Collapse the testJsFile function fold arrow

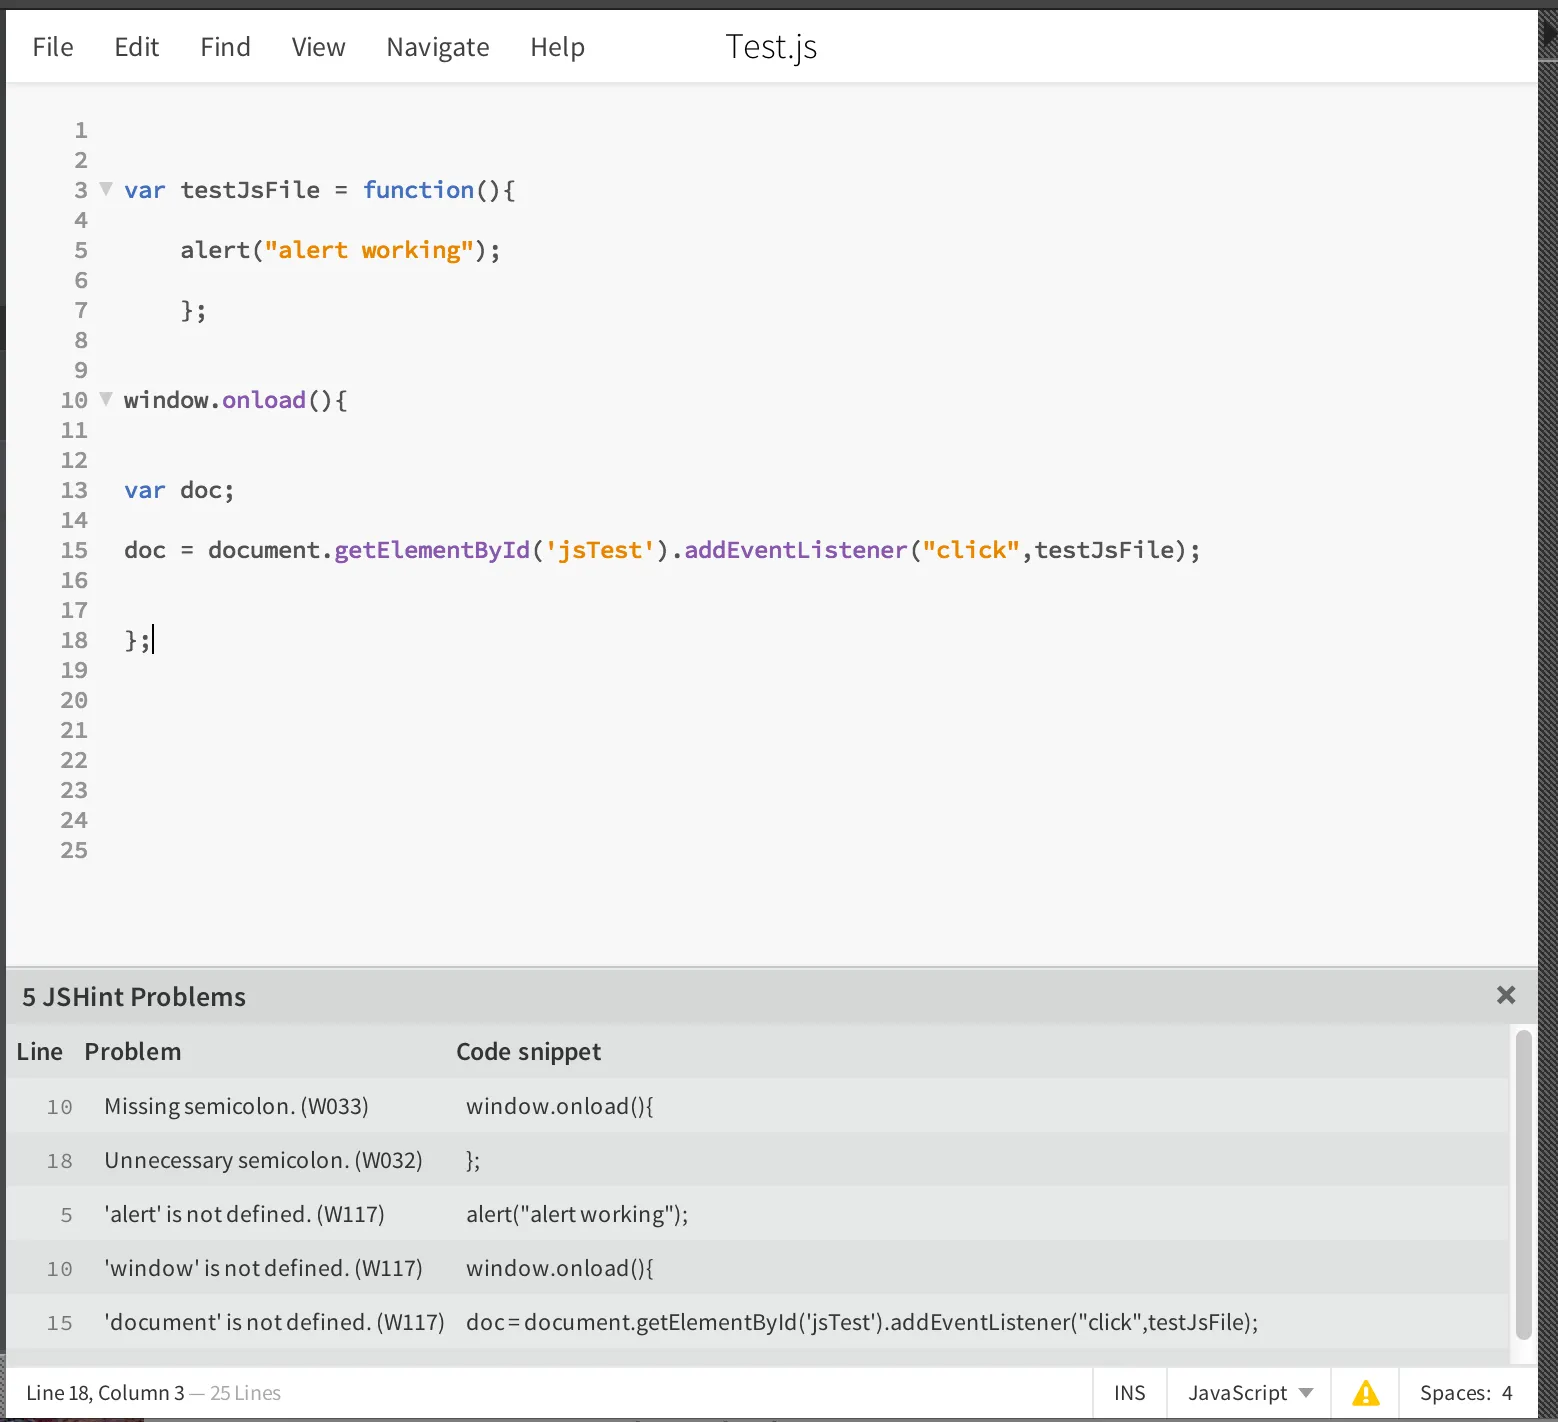[x=106, y=189]
